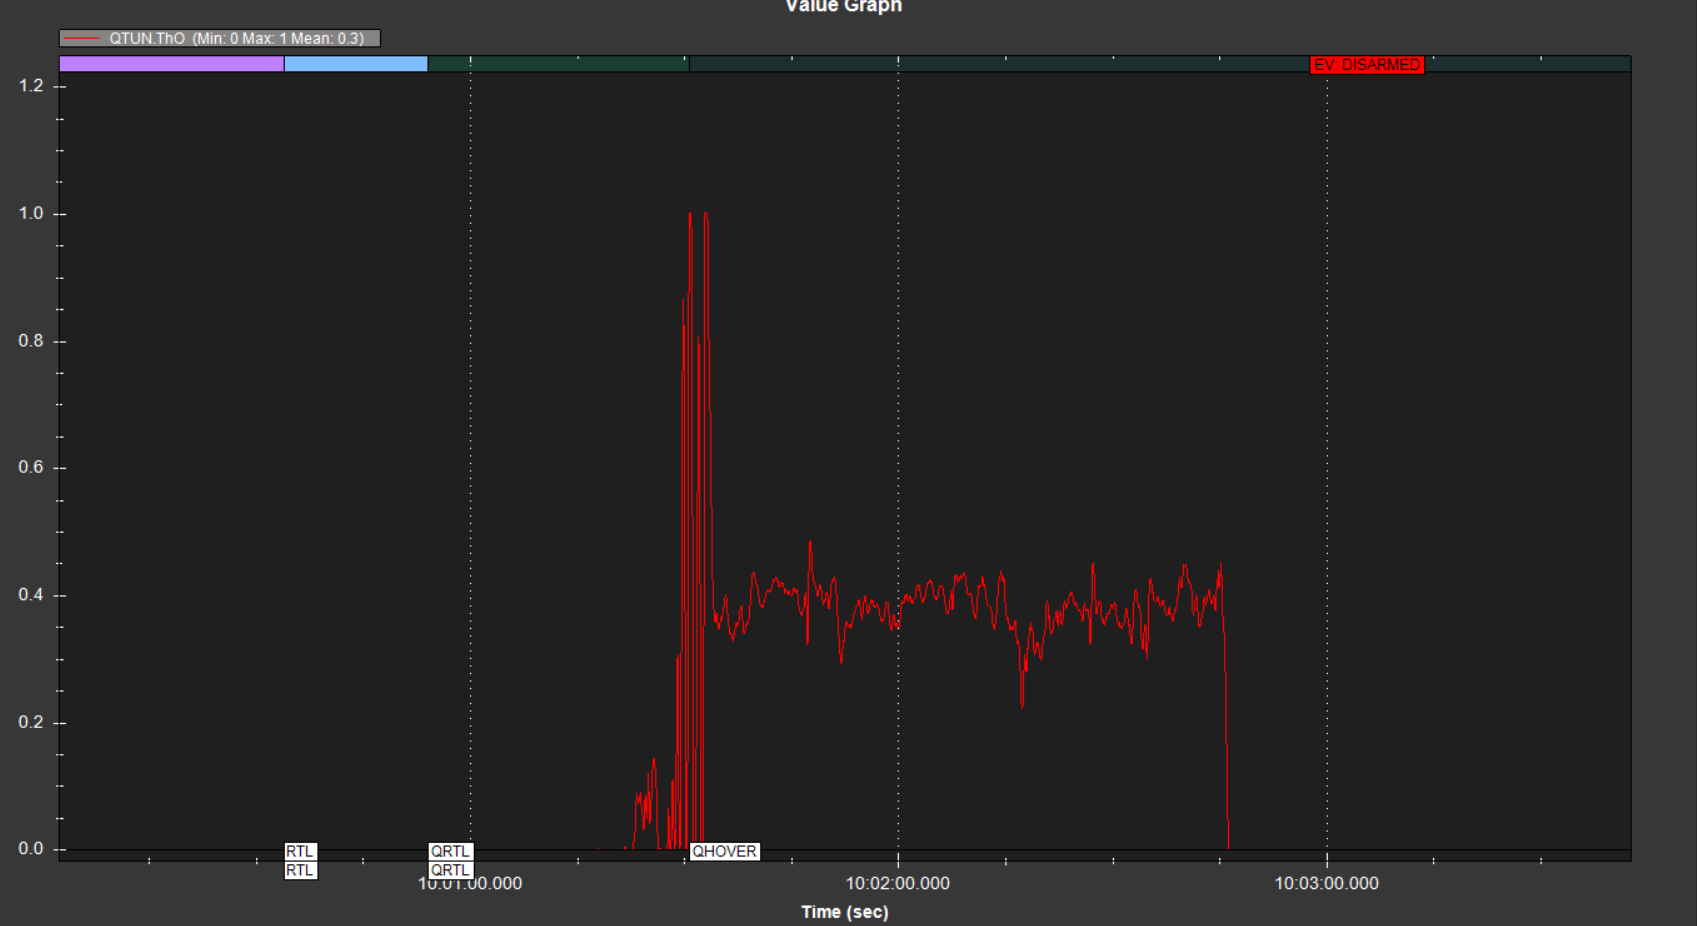Click the 0.4 value on Y axis

(x=31, y=595)
